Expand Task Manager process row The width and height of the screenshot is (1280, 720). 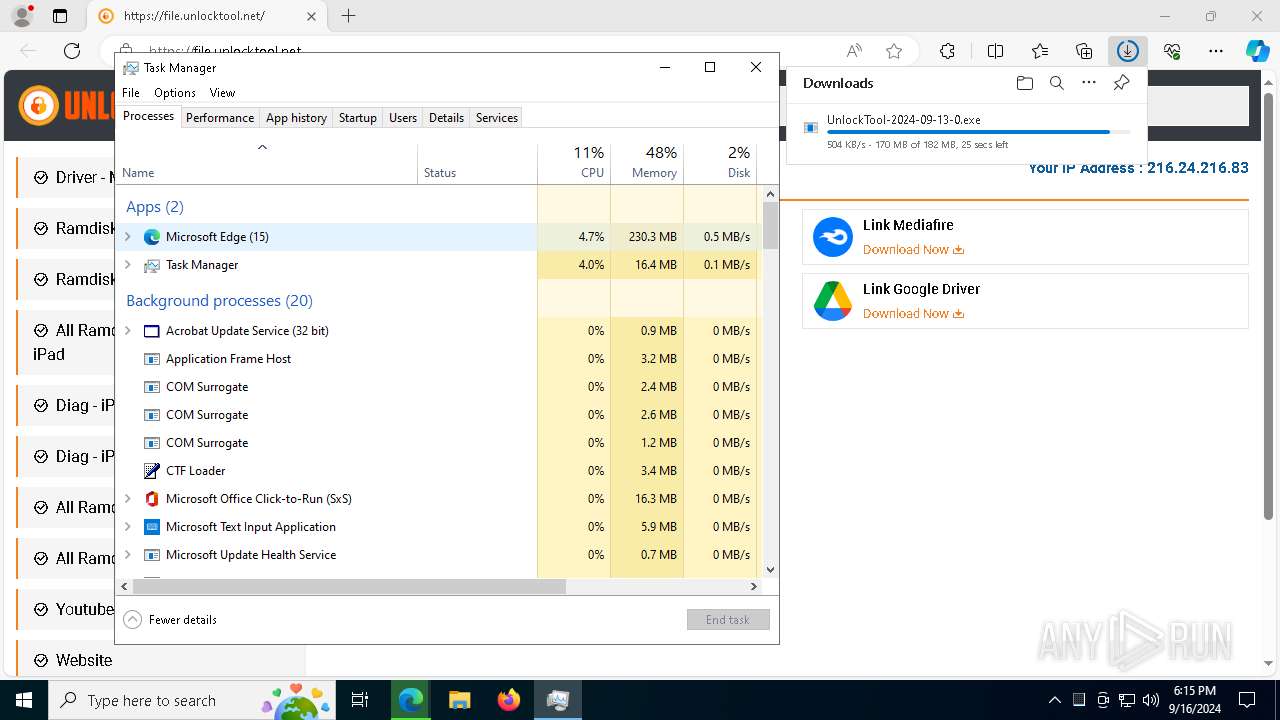tap(127, 265)
